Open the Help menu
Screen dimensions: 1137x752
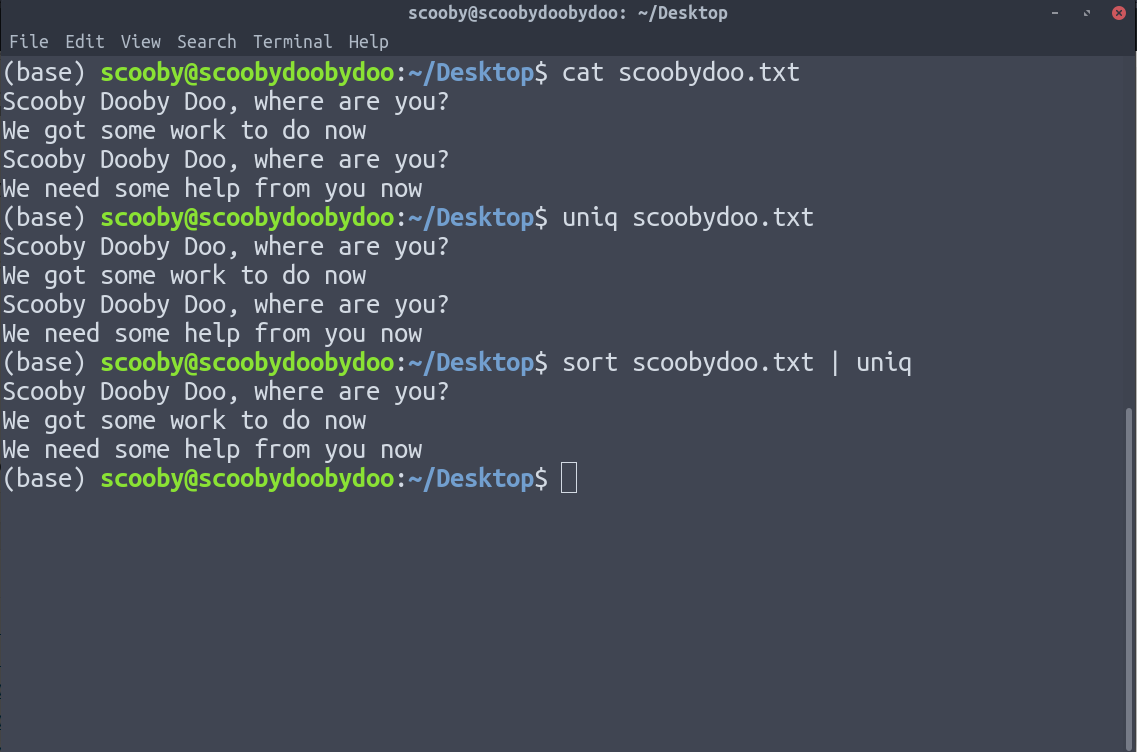368,42
